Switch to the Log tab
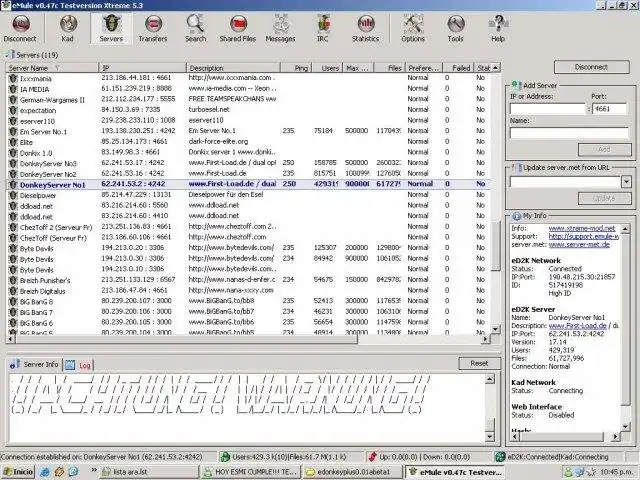 coord(79,365)
